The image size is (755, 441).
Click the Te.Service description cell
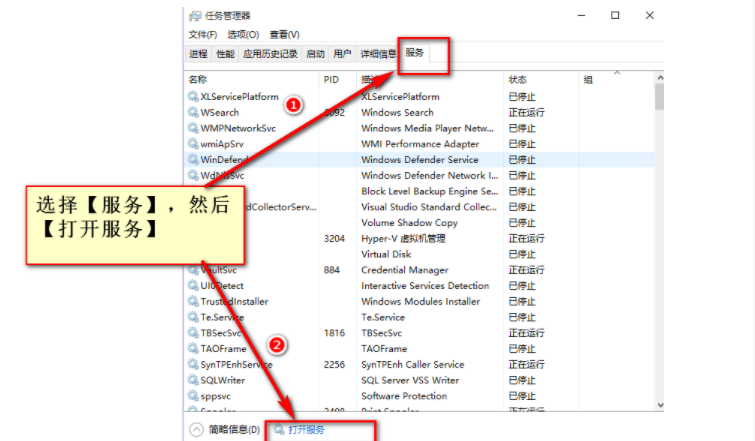(383, 317)
